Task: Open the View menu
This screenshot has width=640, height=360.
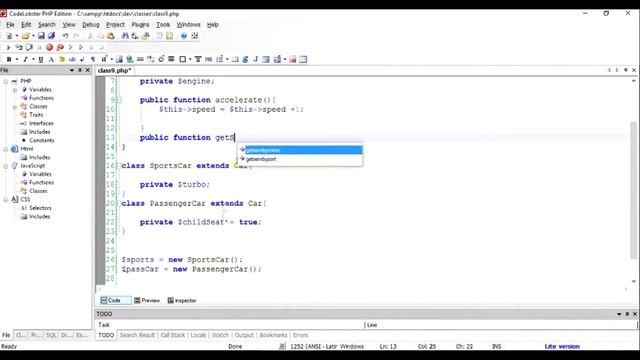Action: tap(69, 25)
